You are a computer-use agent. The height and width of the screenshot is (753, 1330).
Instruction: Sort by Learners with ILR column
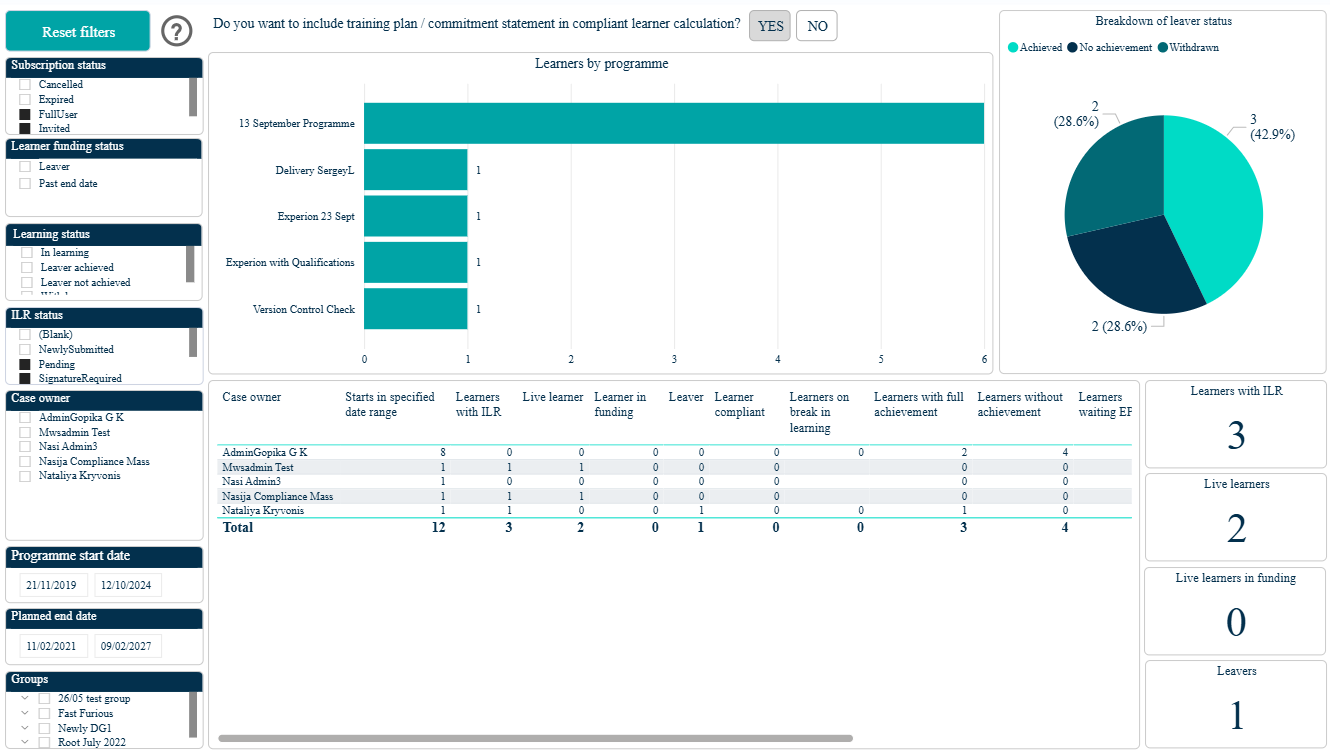pyautogui.click(x=478, y=404)
